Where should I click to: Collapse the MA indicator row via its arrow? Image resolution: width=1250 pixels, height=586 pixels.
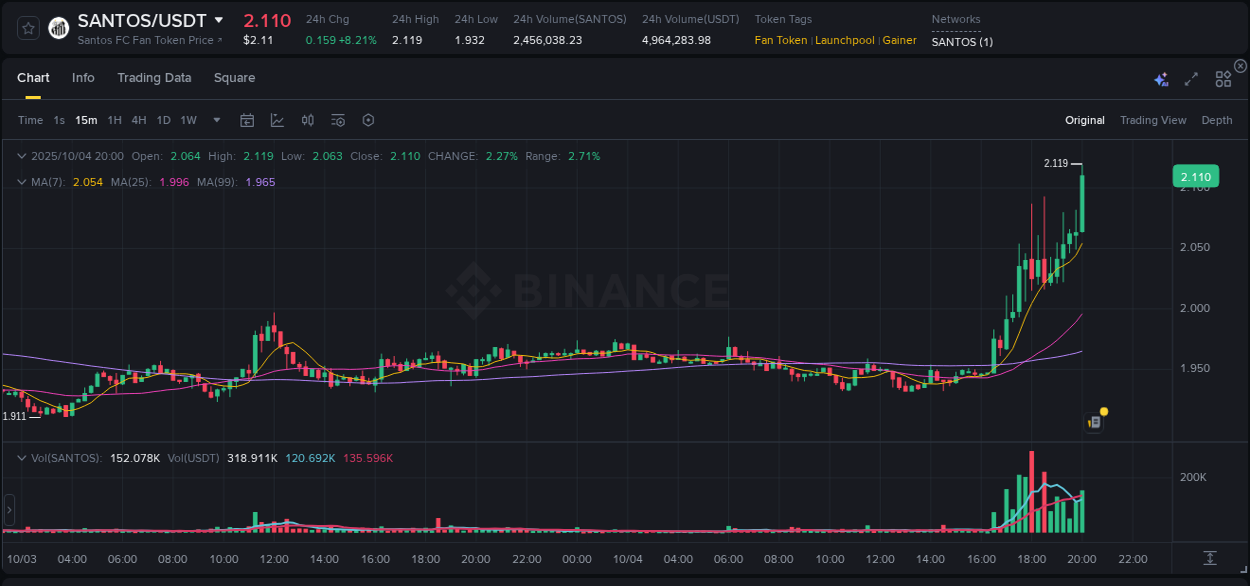[22, 182]
